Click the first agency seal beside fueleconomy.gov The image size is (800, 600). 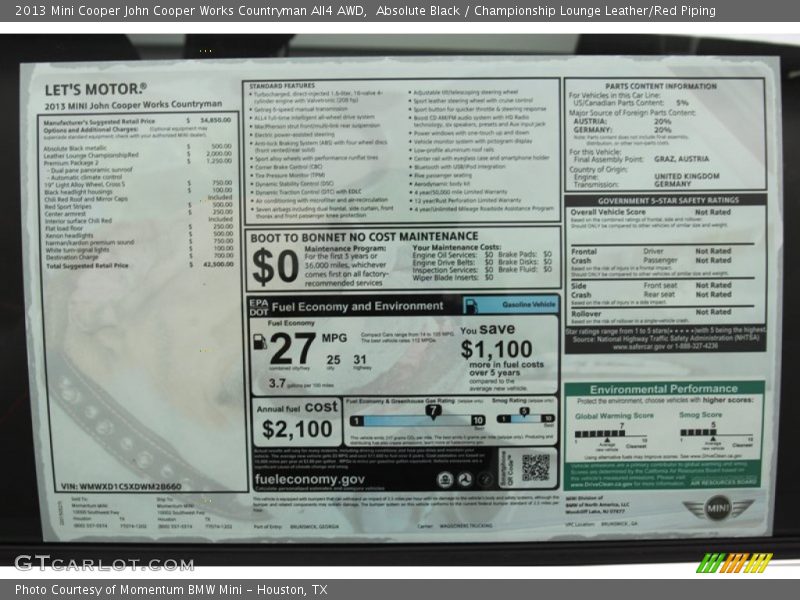445,480
